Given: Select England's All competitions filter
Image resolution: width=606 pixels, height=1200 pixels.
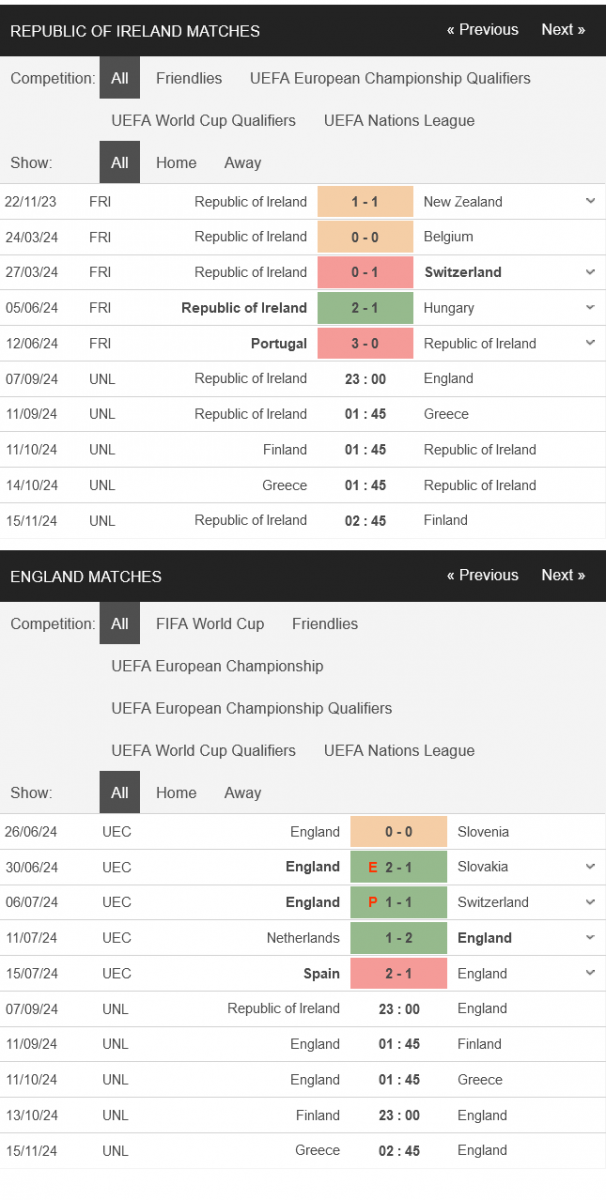Looking at the screenshot, I should click(120, 623).
